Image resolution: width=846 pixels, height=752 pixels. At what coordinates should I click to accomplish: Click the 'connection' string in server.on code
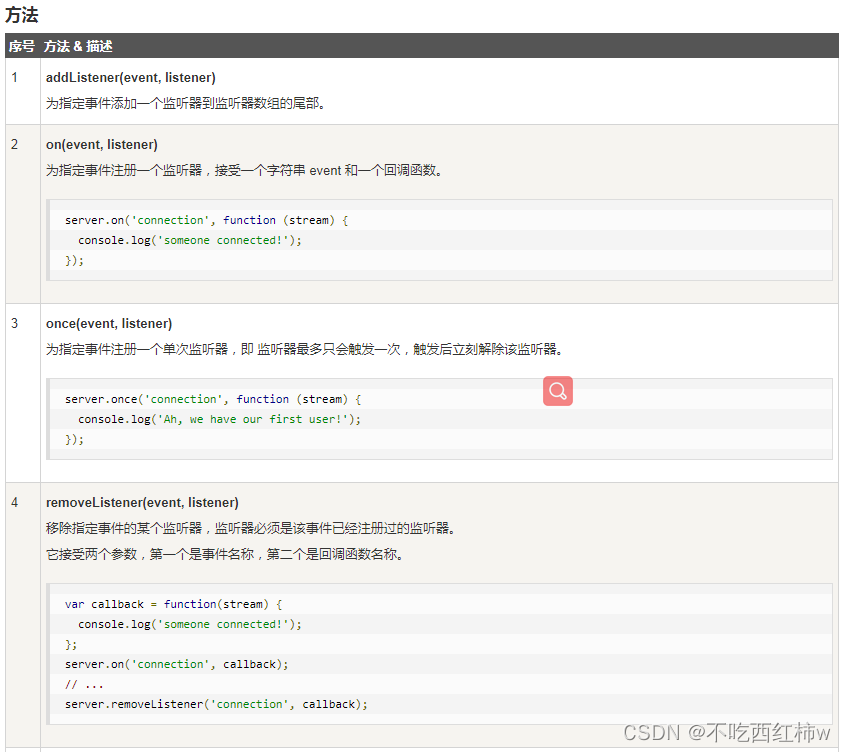coord(170,219)
